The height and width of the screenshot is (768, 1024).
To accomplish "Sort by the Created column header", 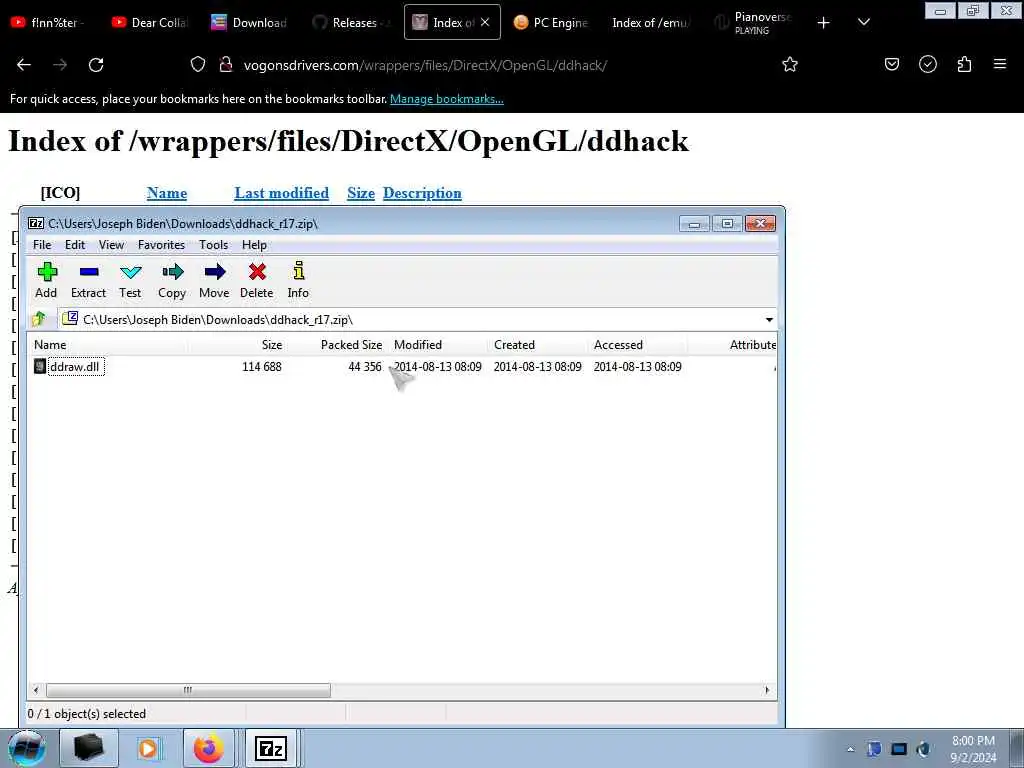I will pos(537,345).
